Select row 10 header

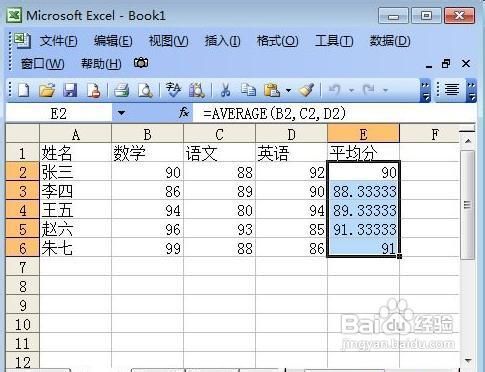click(x=23, y=324)
